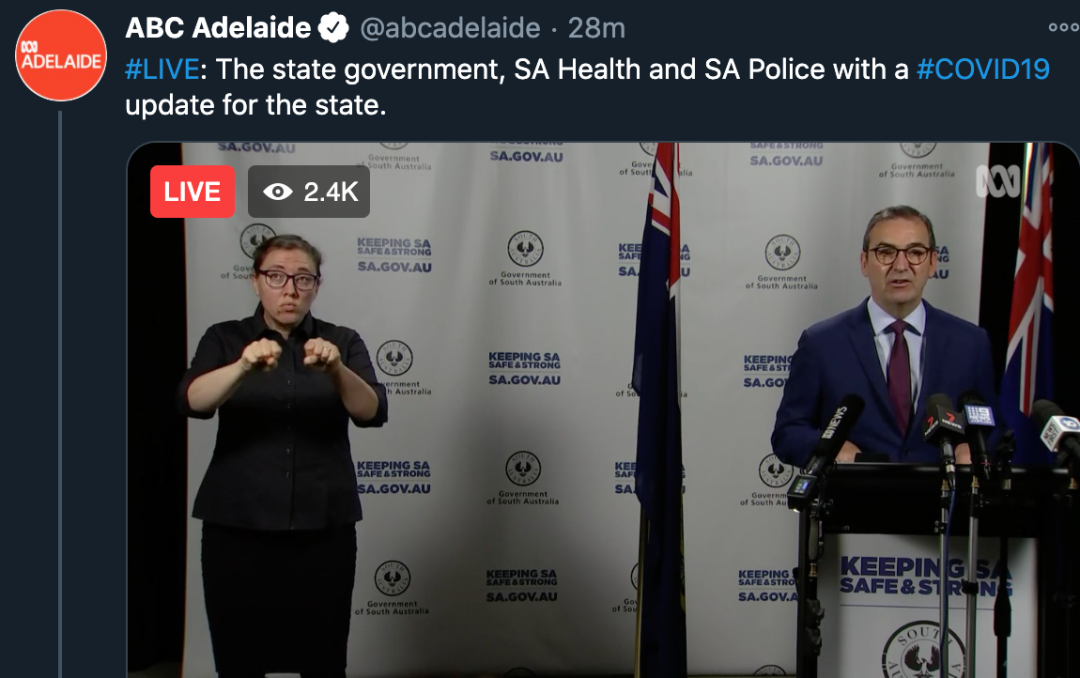Open the #COVID19 hashtag link
Image resolution: width=1080 pixels, height=678 pixels.
(x=983, y=70)
